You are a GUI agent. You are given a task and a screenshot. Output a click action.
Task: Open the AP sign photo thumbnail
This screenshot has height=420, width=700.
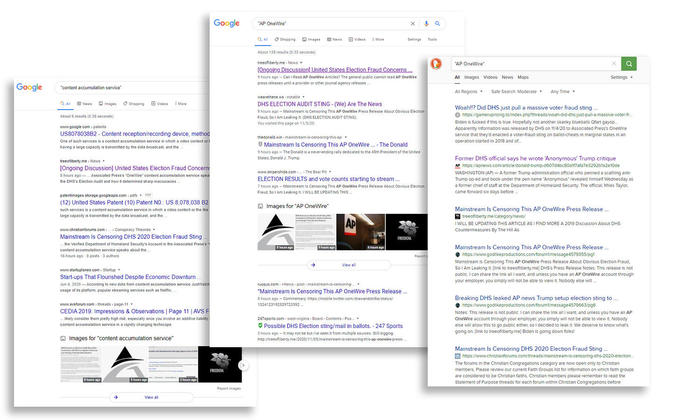360,232
